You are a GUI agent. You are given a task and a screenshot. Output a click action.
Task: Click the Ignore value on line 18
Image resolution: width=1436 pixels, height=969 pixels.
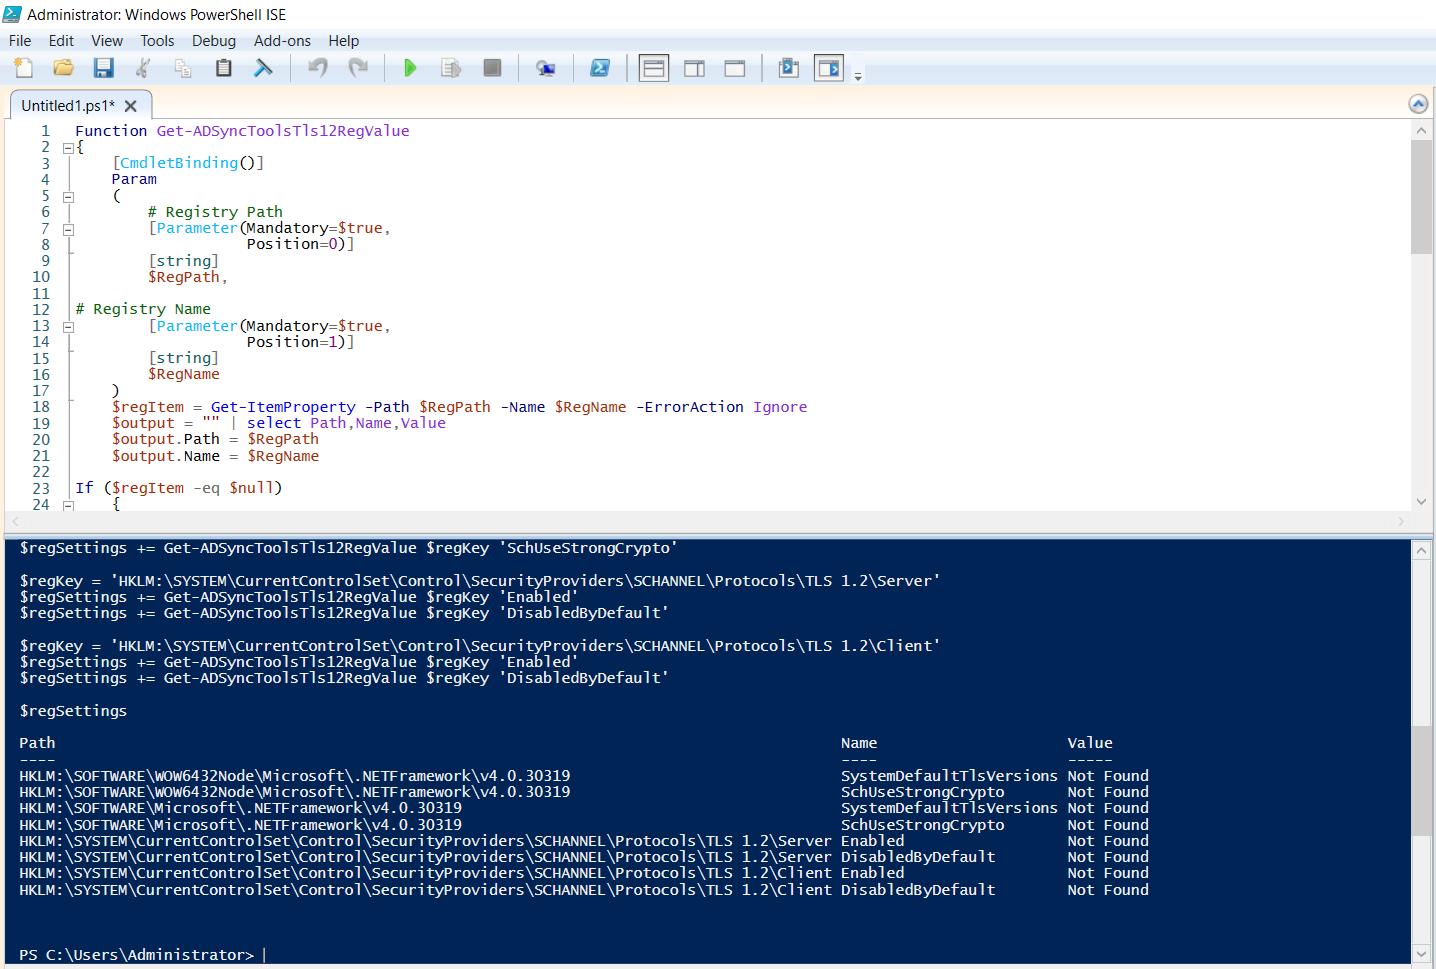coord(780,407)
